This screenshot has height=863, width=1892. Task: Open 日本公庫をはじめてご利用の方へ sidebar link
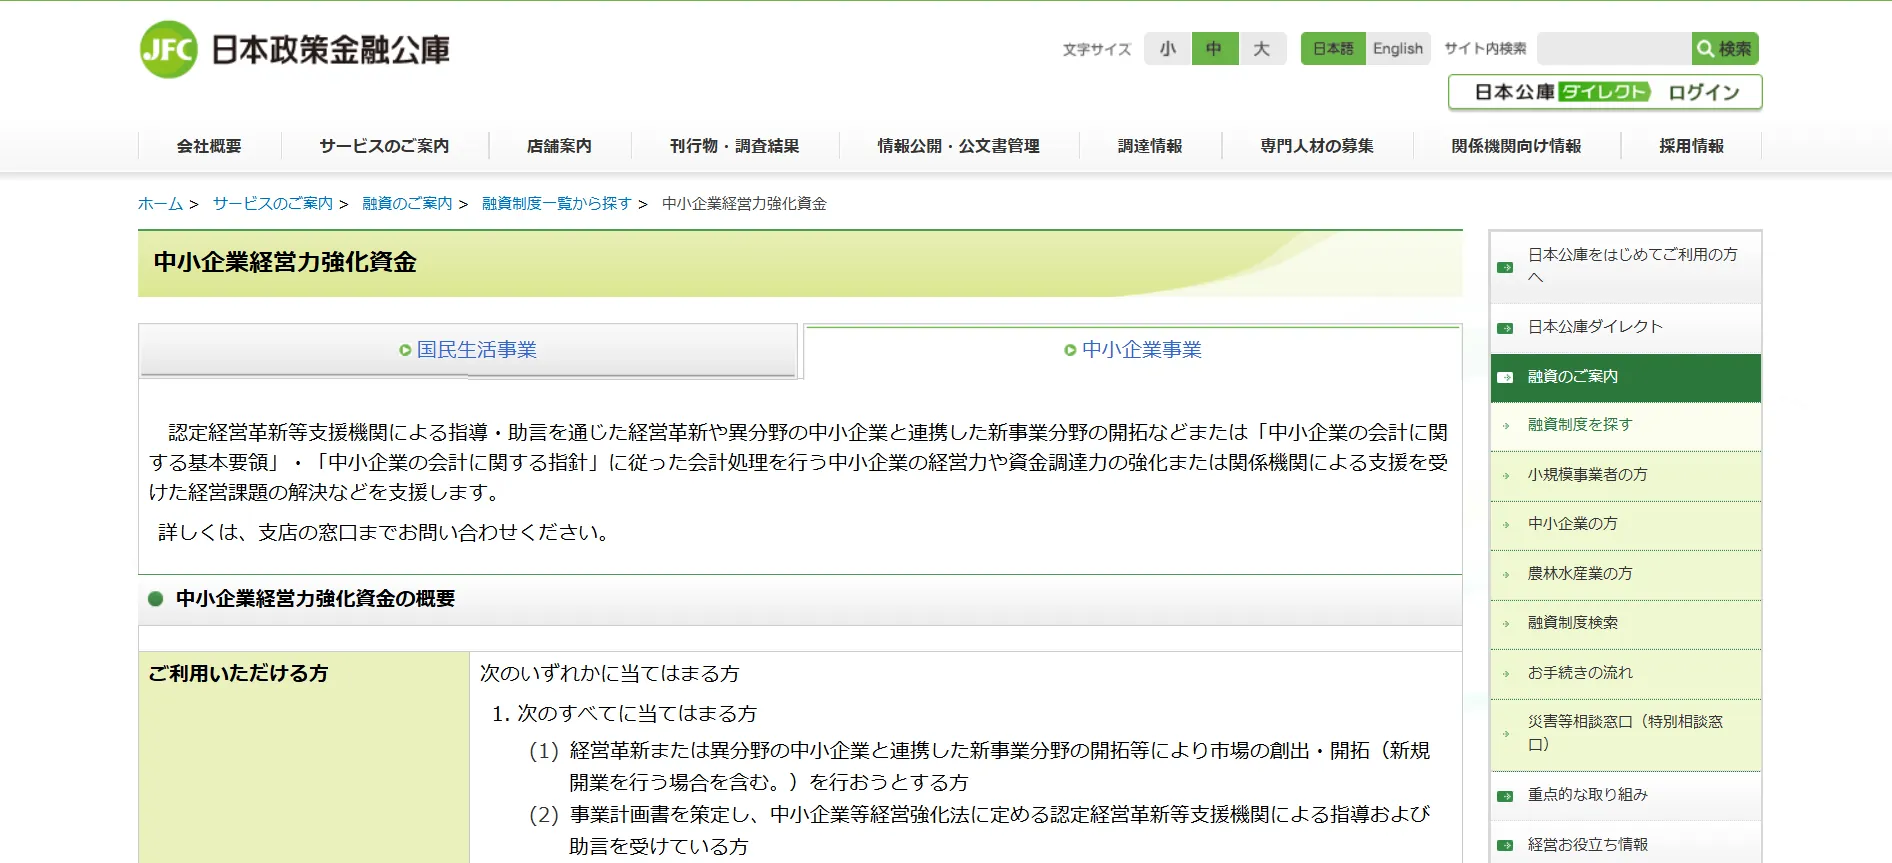click(x=1626, y=267)
